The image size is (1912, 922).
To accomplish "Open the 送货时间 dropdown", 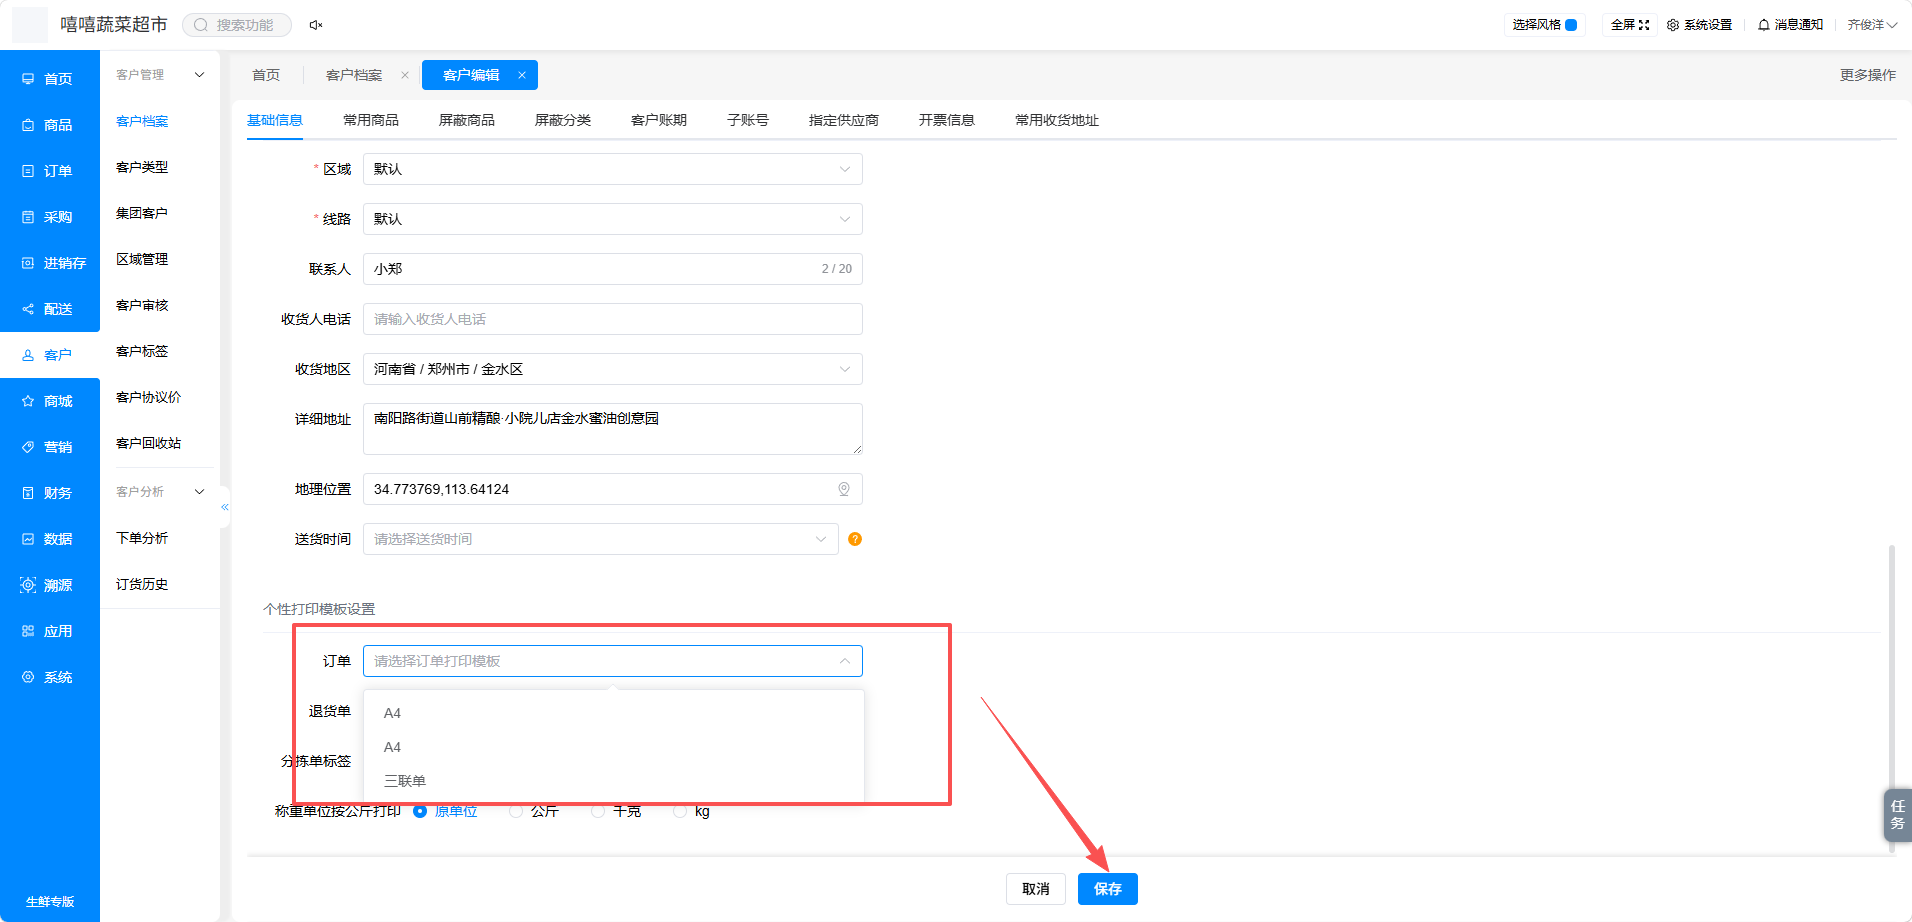I will [x=601, y=539].
